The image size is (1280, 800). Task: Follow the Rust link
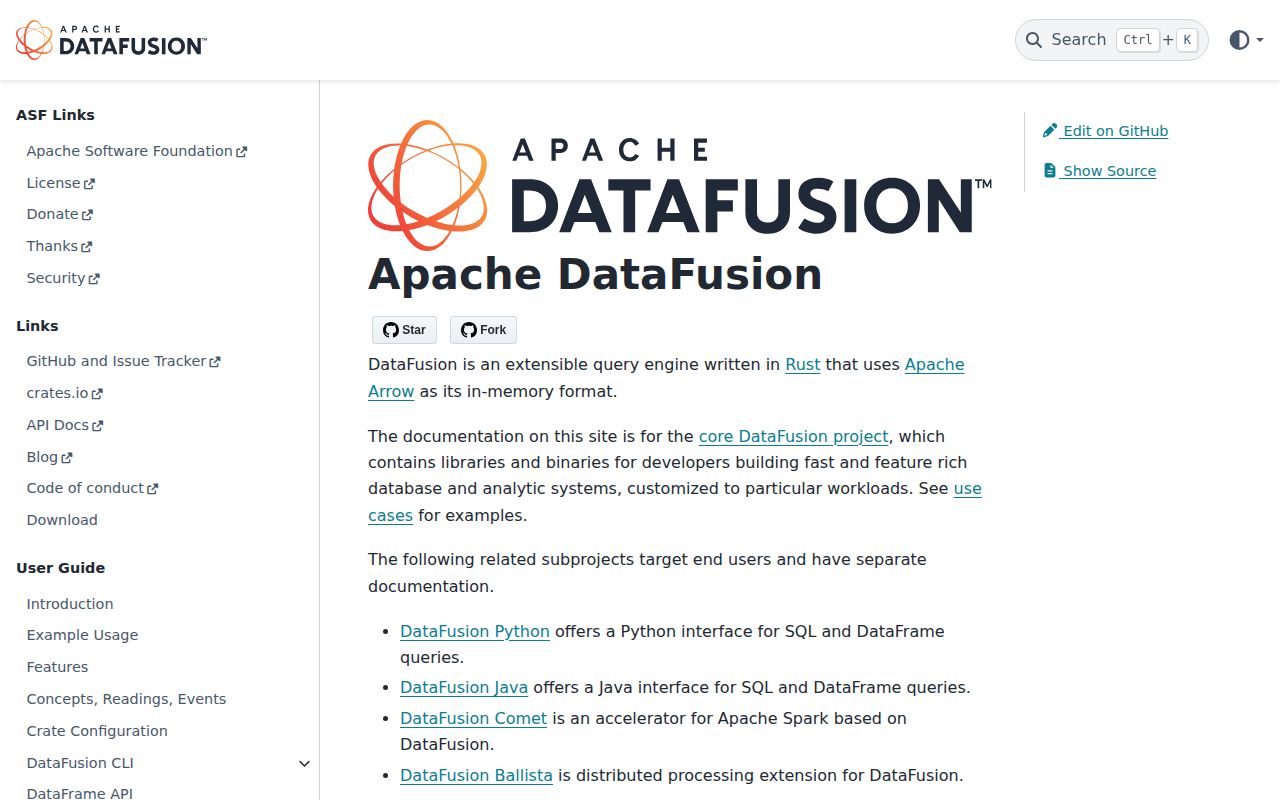coord(803,365)
